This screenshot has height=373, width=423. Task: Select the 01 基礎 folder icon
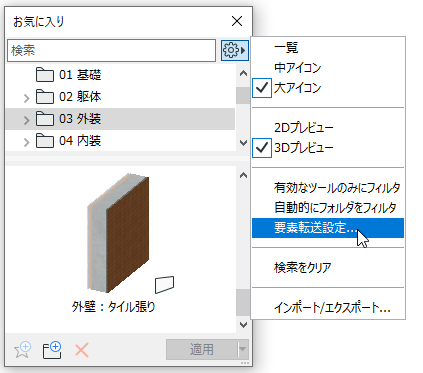[45, 75]
